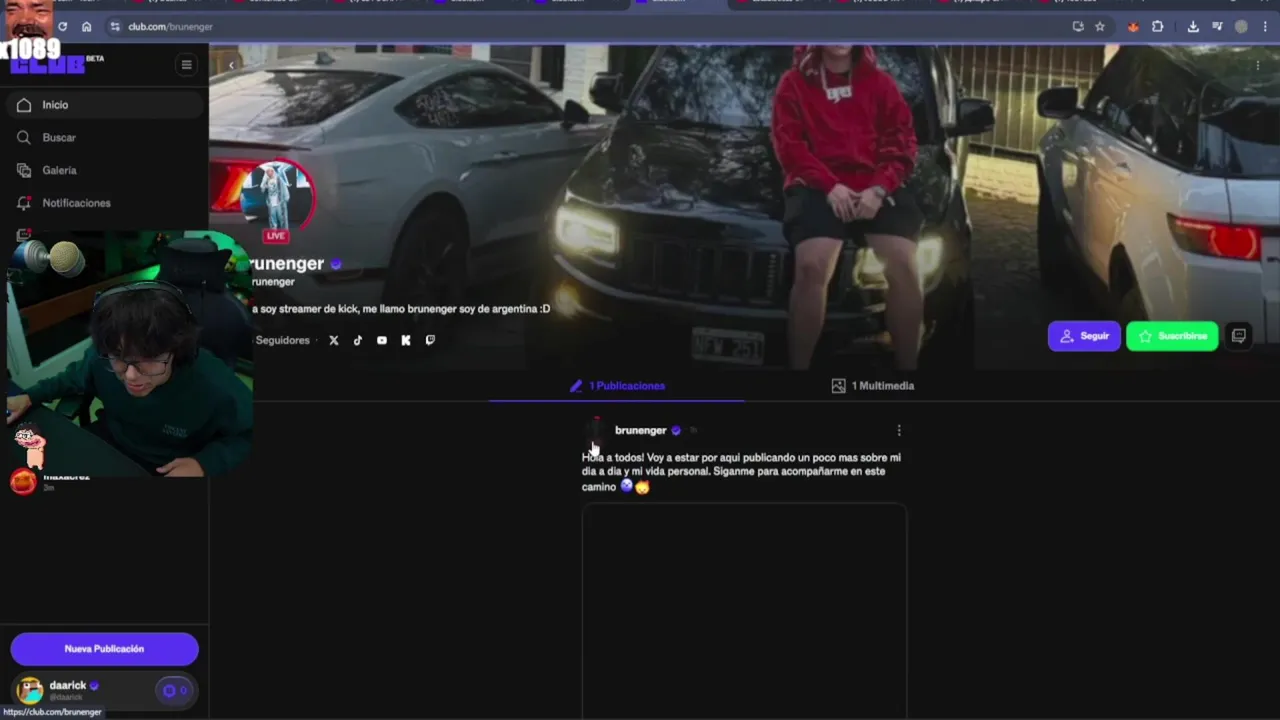Click the Buscar magnifier icon
This screenshot has height=720, width=1280.
pos(24,138)
